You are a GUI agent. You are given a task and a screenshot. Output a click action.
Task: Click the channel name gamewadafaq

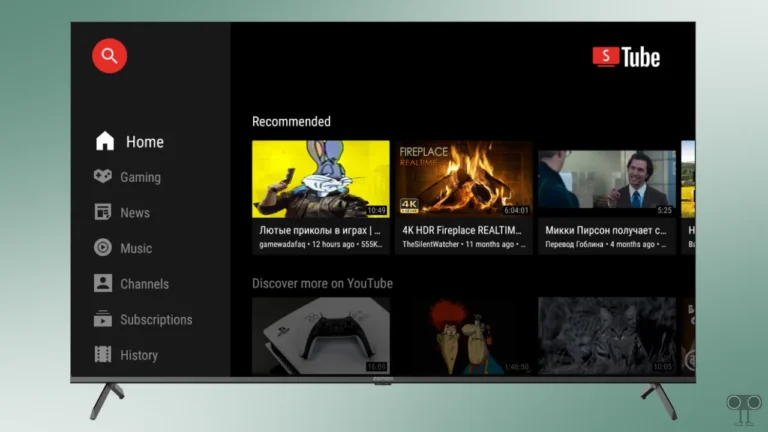282,244
